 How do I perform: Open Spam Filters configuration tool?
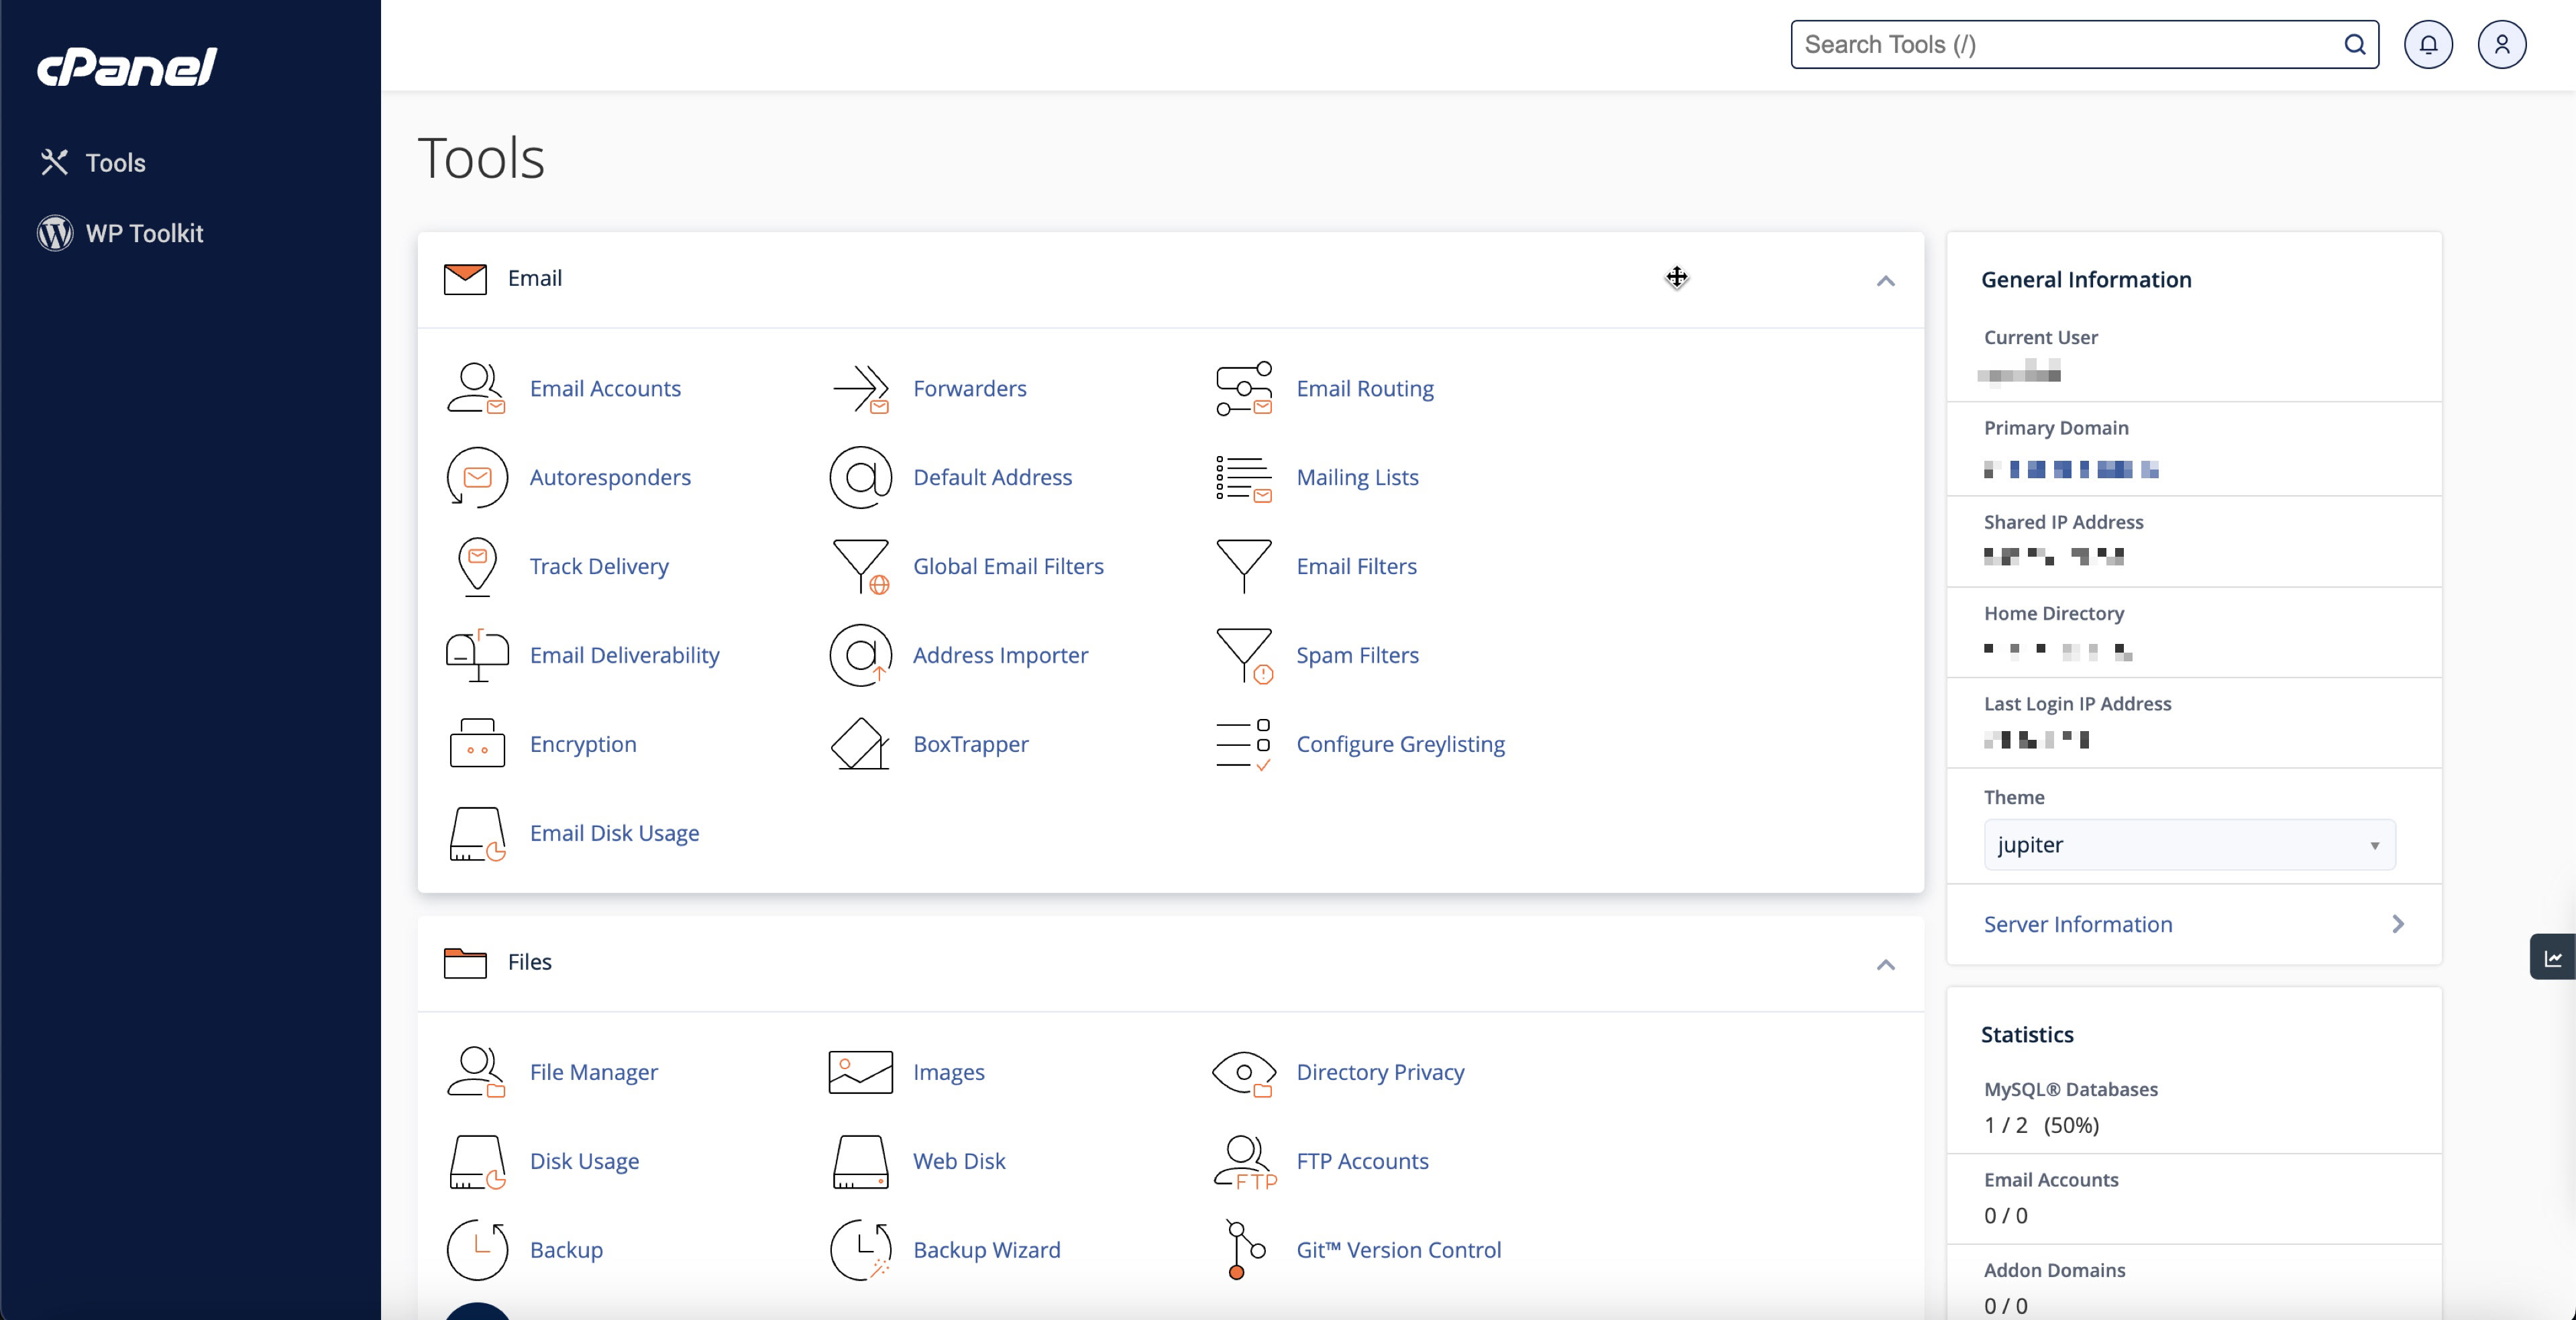1357,653
